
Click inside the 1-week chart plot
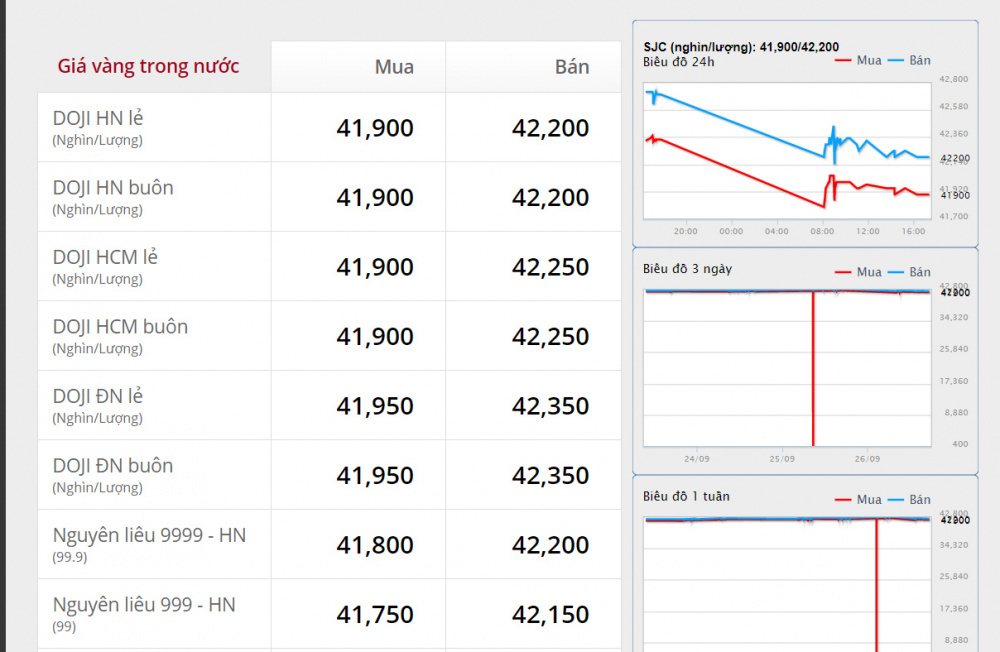click(x=787, y=584)
